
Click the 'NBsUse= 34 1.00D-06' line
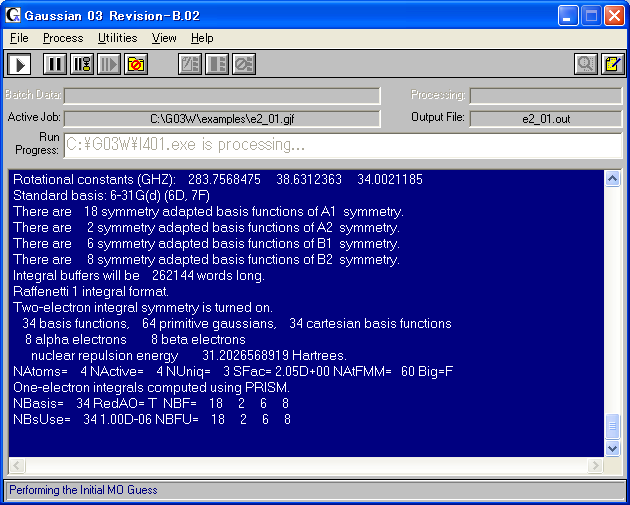pos(152,420)
